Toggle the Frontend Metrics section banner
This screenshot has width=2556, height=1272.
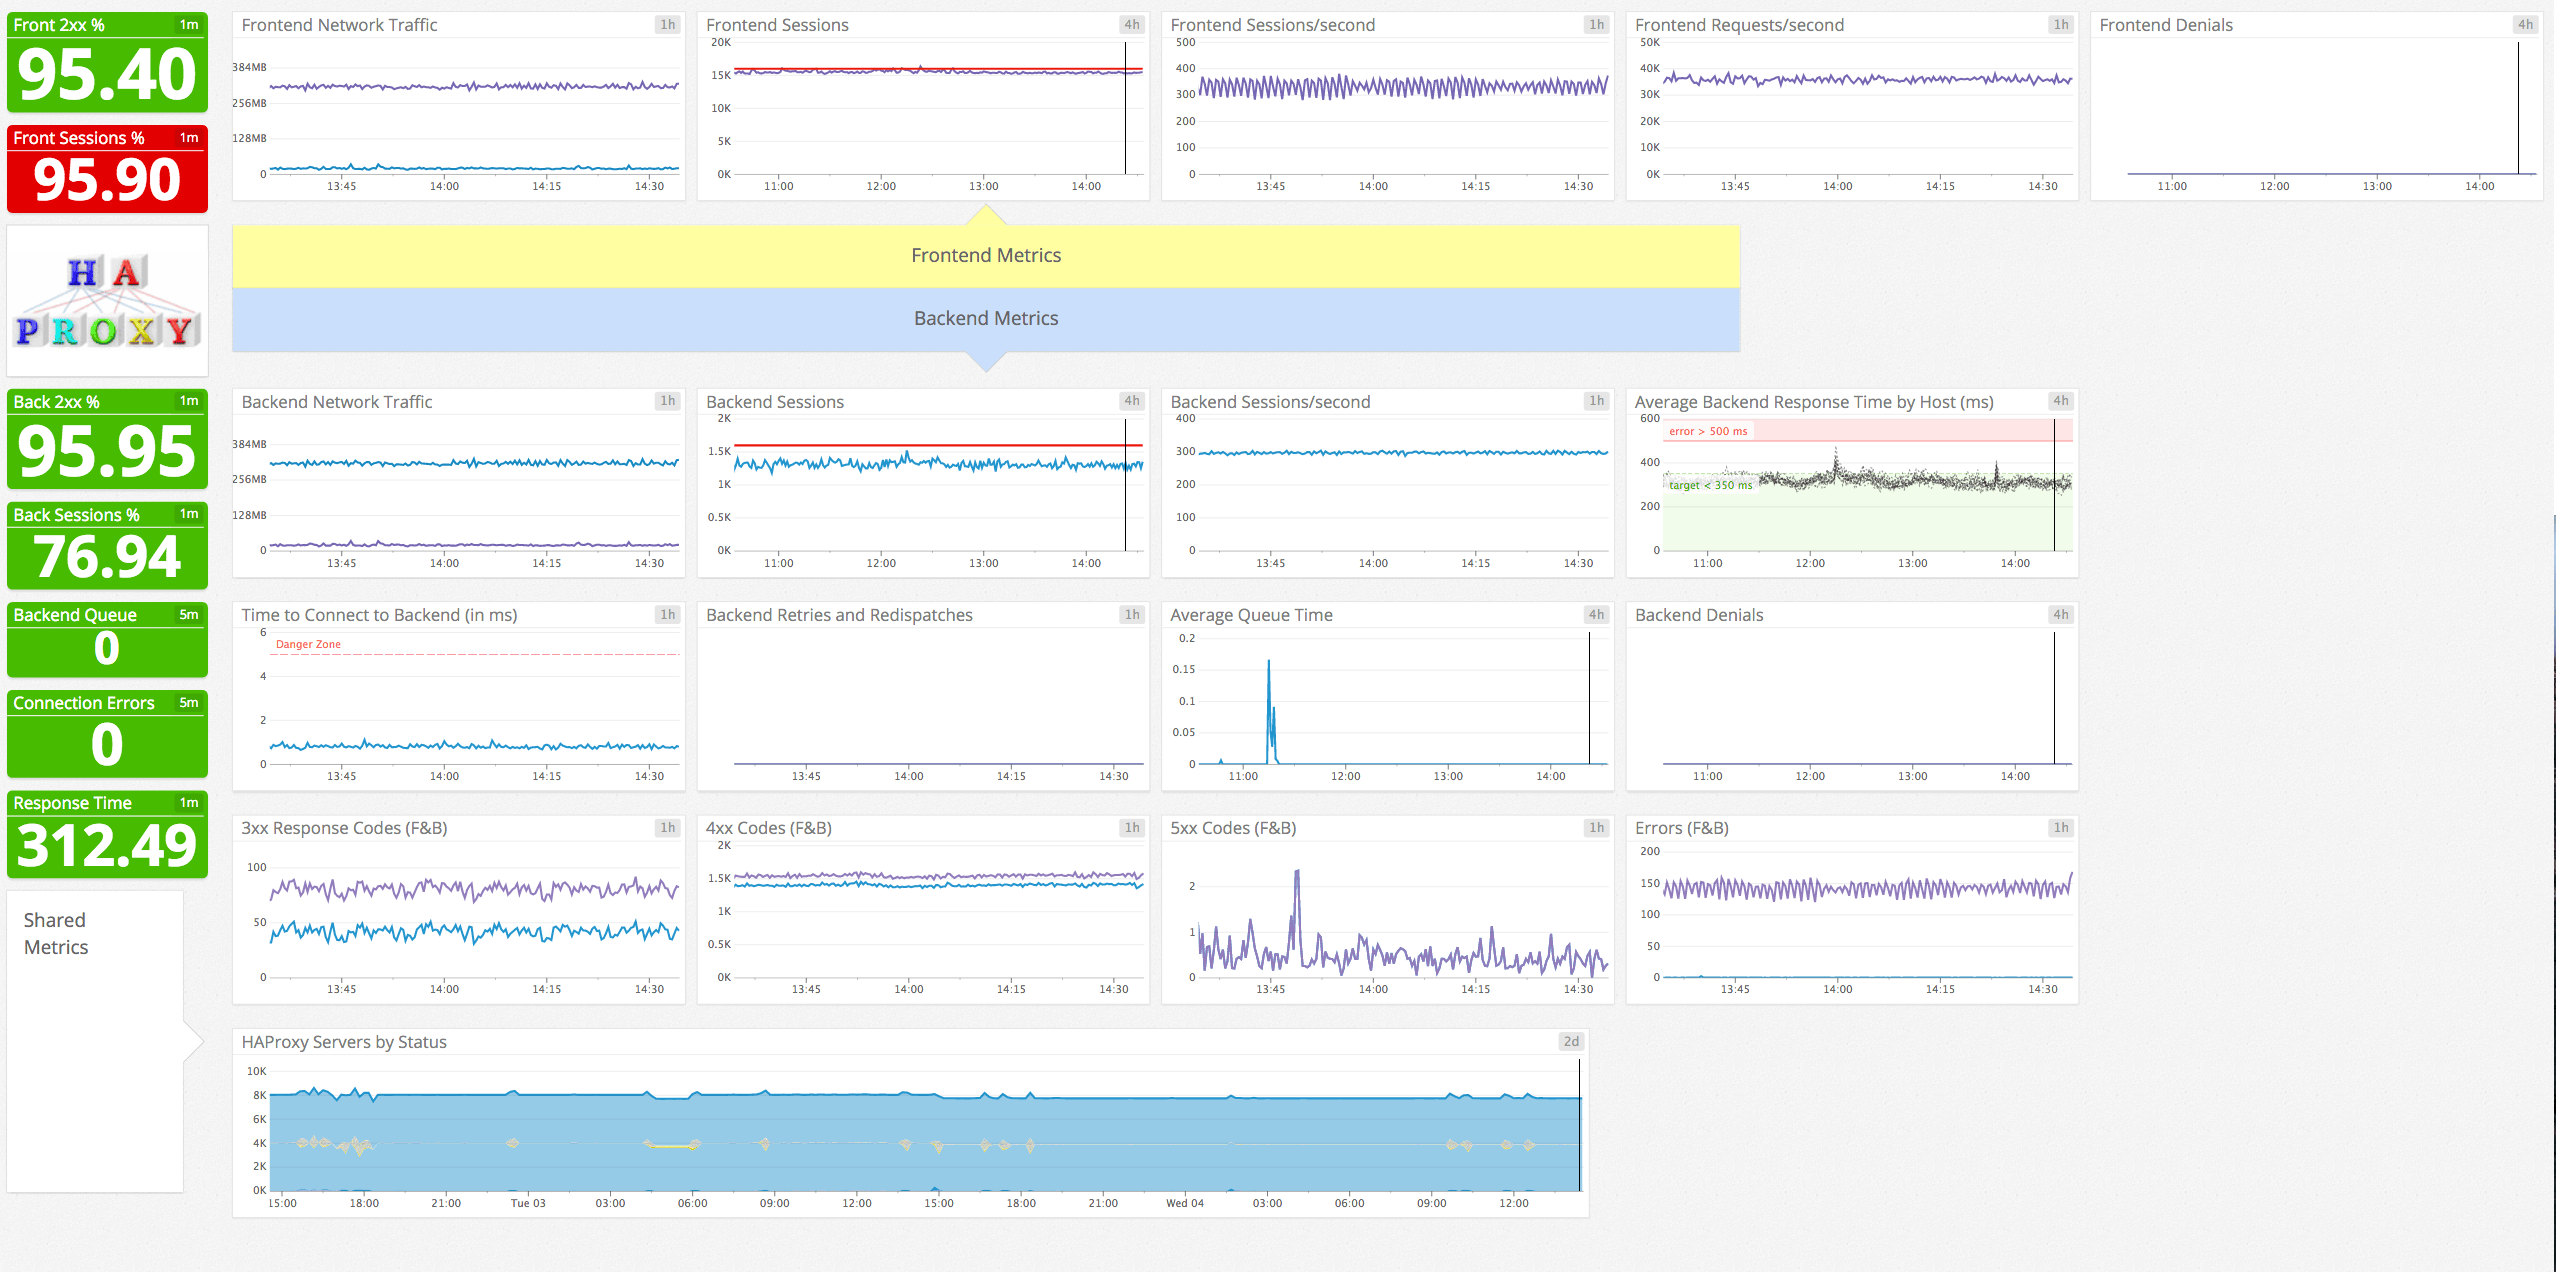(985, 255)
